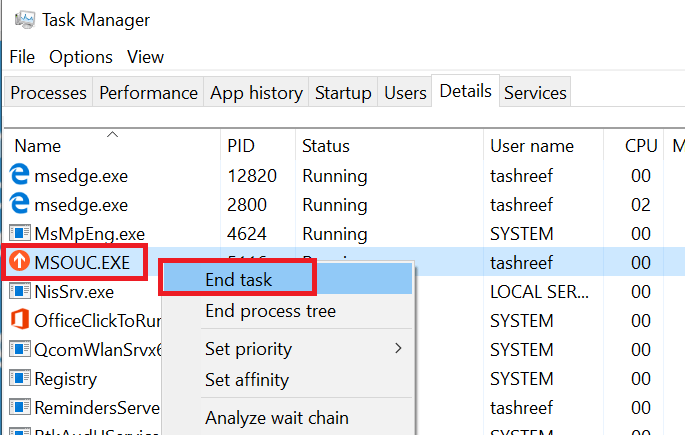Open the Options menu
The image size is (685, 435).
coord(81,57)
